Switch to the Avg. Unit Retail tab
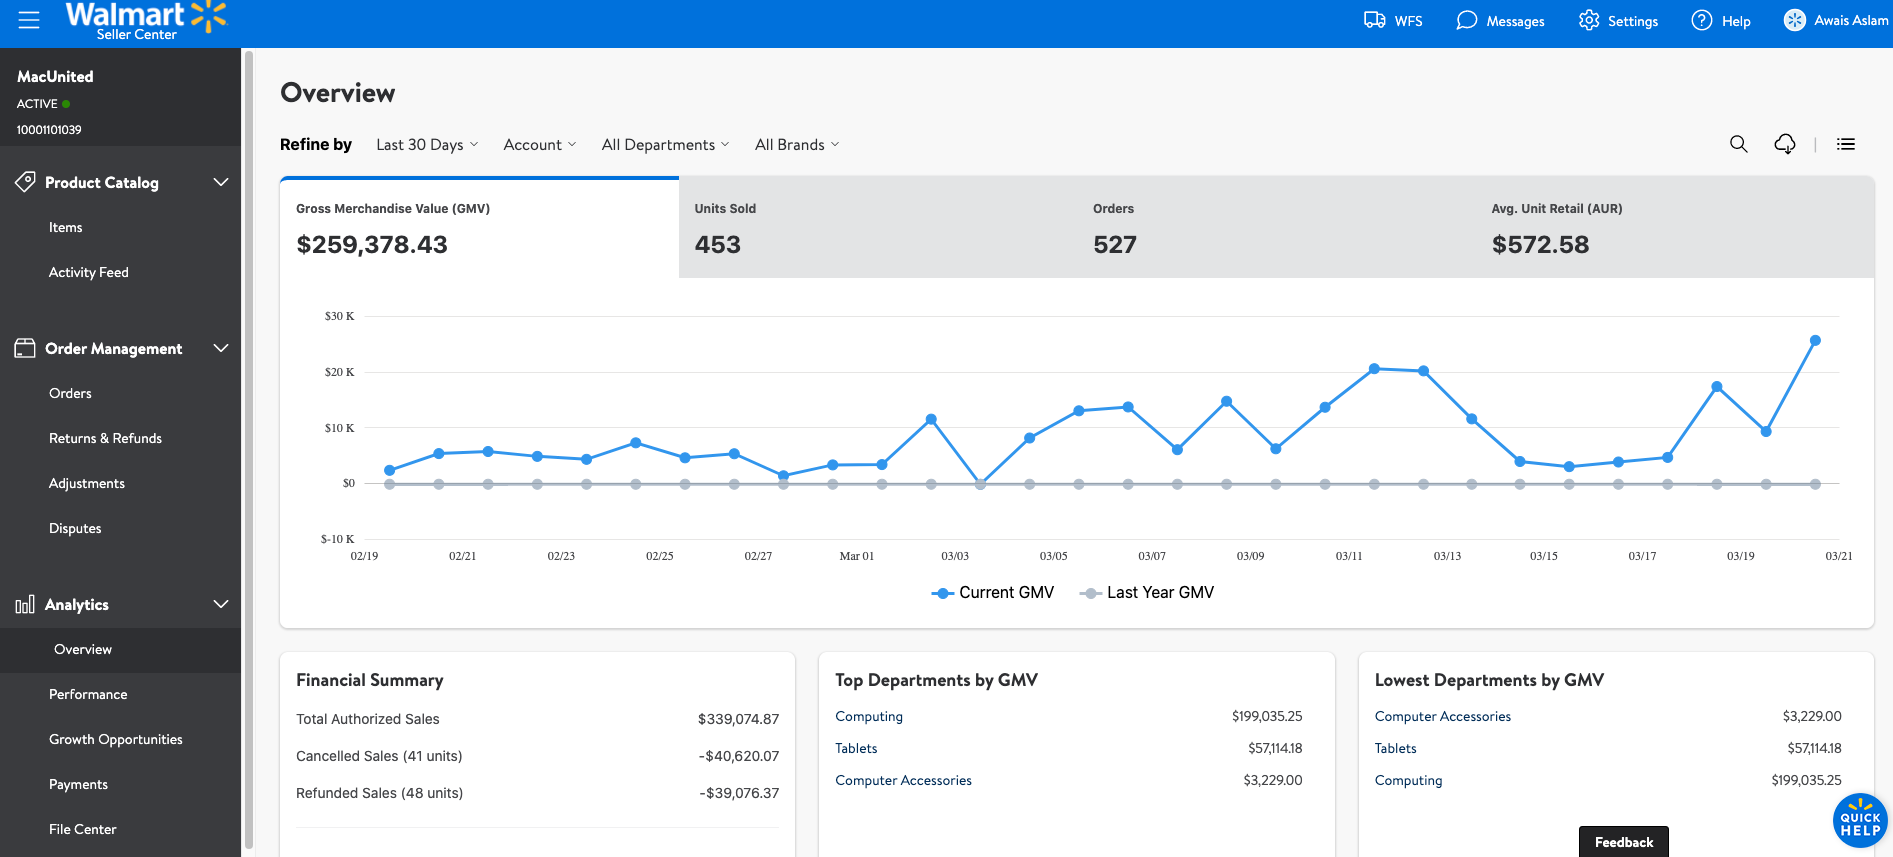 pos(1675,228)
